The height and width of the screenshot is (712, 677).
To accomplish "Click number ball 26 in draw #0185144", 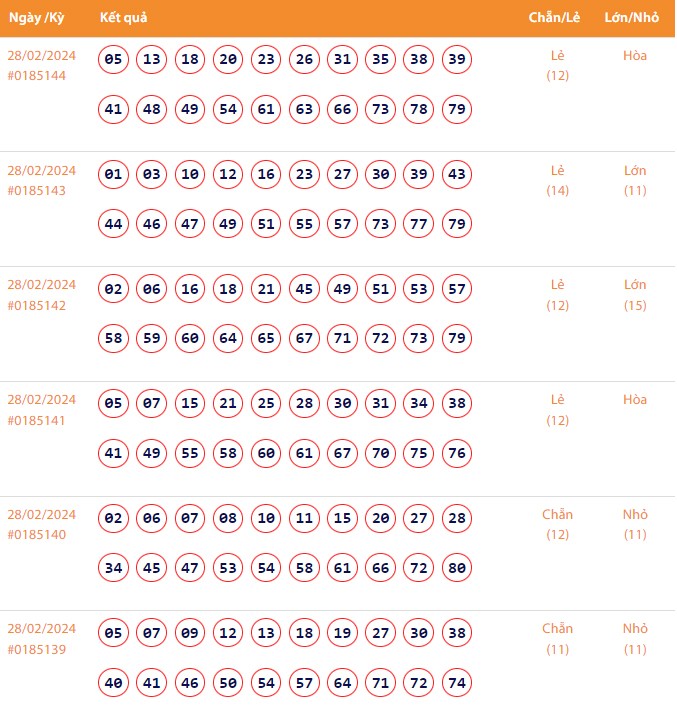I will click(x=305, y=60).
